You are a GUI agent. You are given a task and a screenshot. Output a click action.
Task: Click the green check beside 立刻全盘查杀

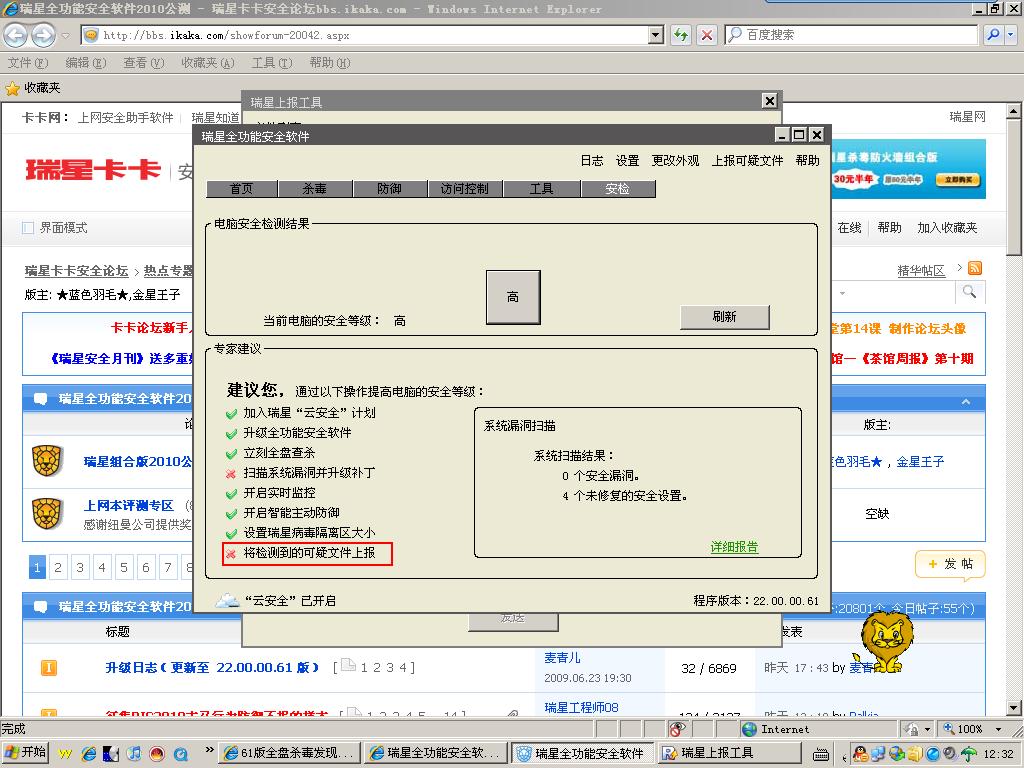pos(231,453)
